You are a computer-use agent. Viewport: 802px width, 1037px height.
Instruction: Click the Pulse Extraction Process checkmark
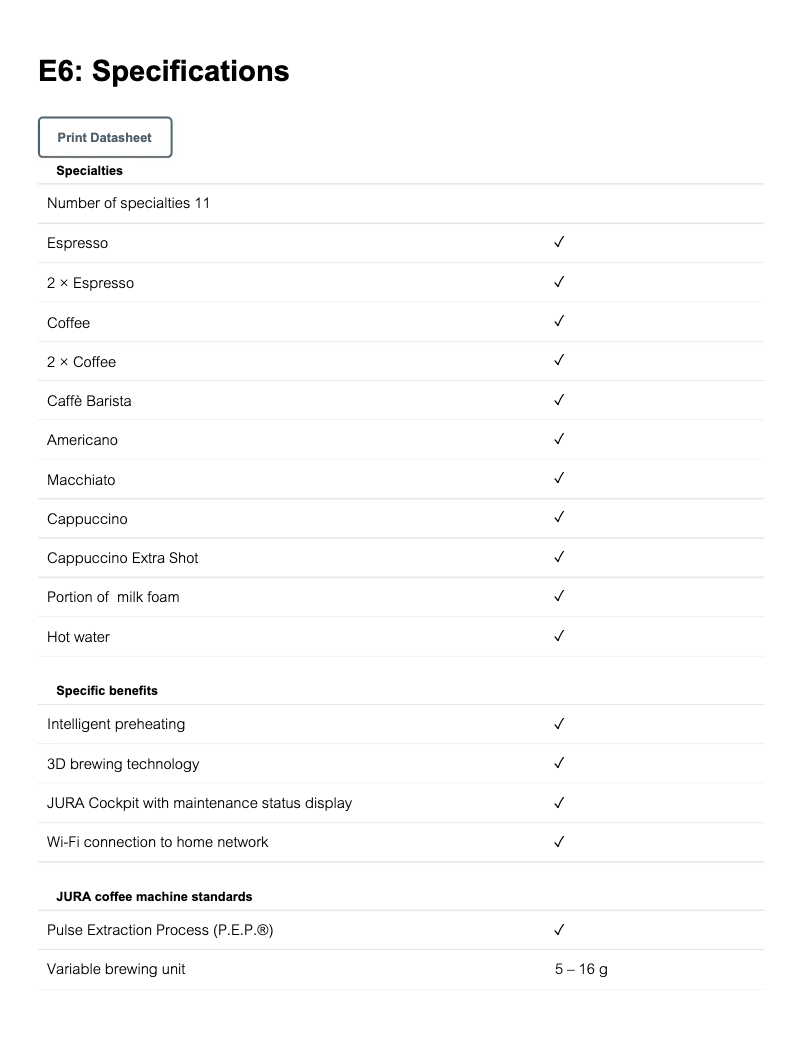[560, 930]
